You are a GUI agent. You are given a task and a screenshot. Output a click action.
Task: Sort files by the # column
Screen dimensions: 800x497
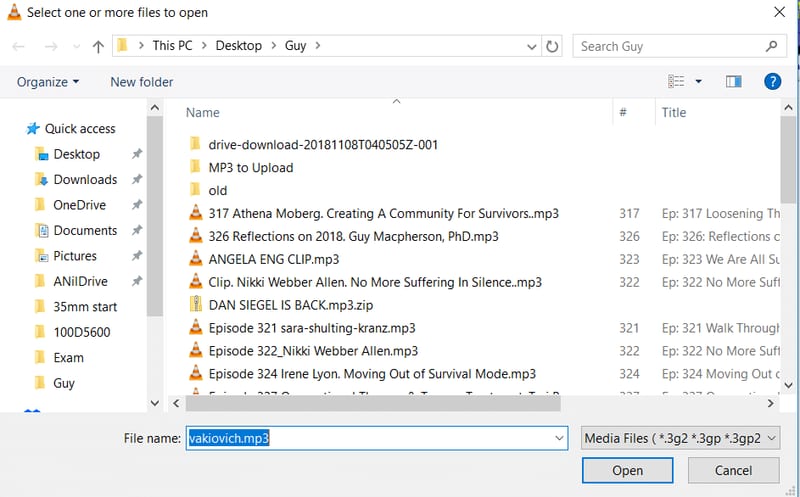point(623,112)
